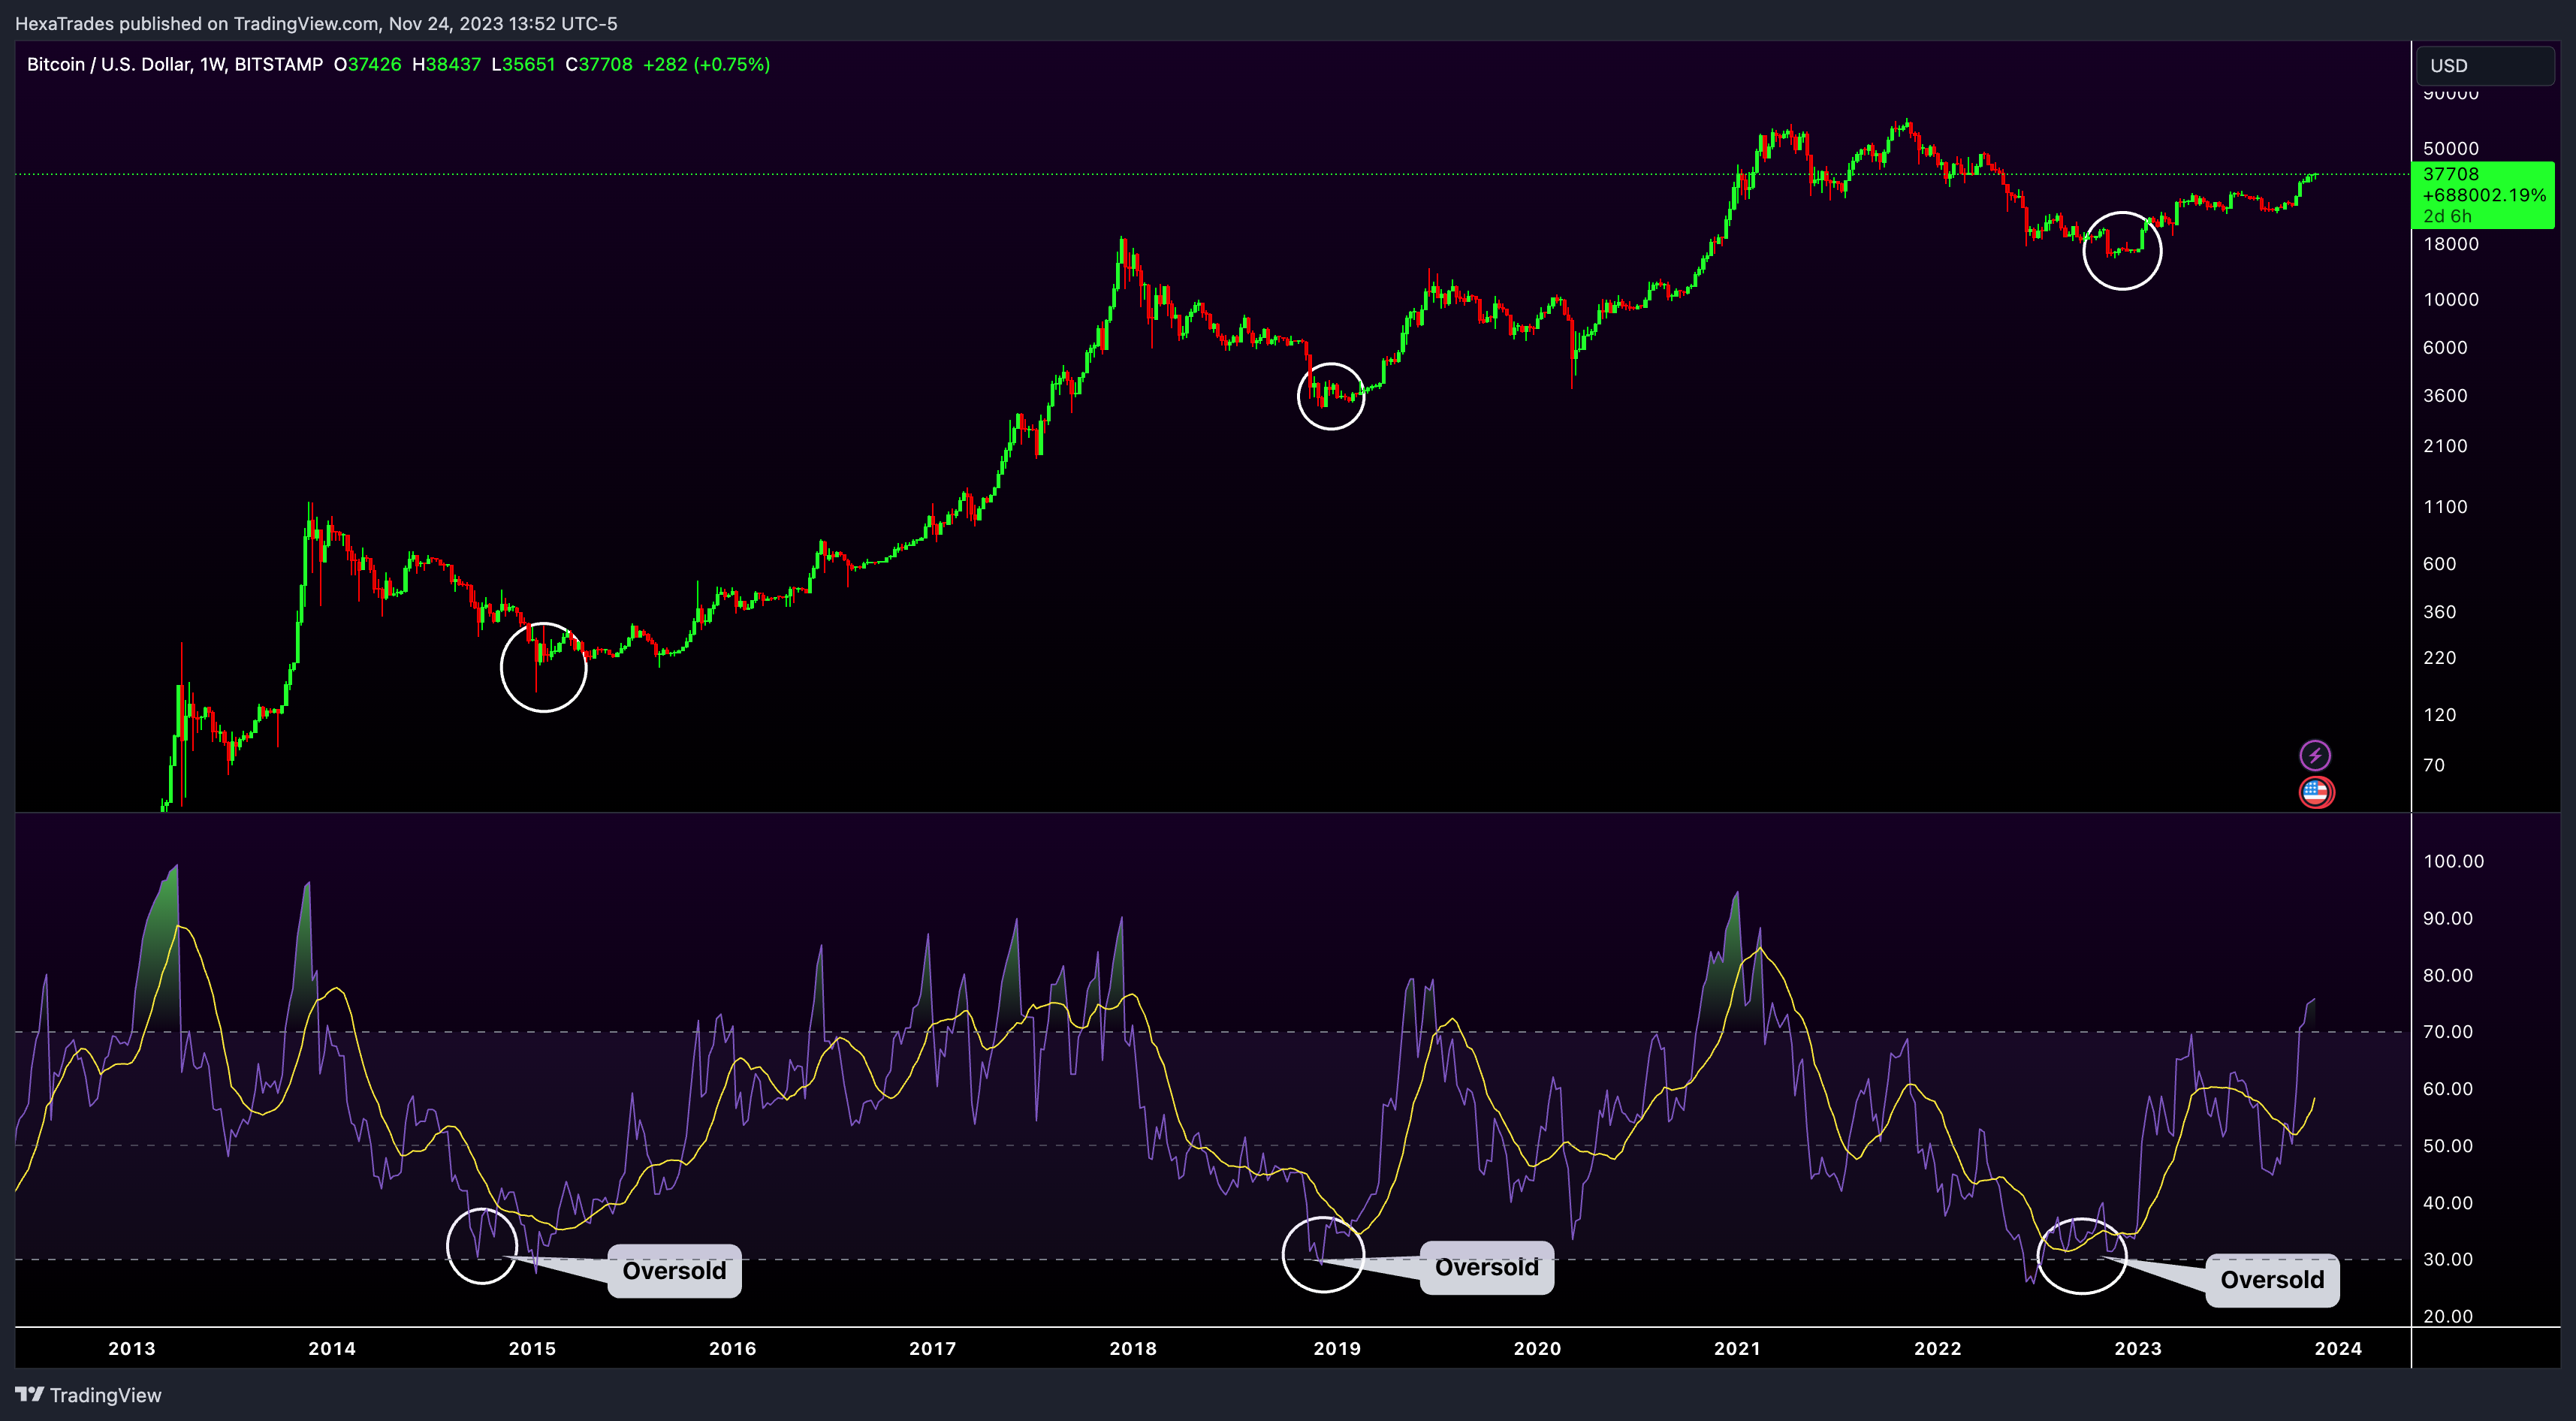Click the 2015 label on time axis
Screen dimensions: 2576x1421
click(532, 1348)
